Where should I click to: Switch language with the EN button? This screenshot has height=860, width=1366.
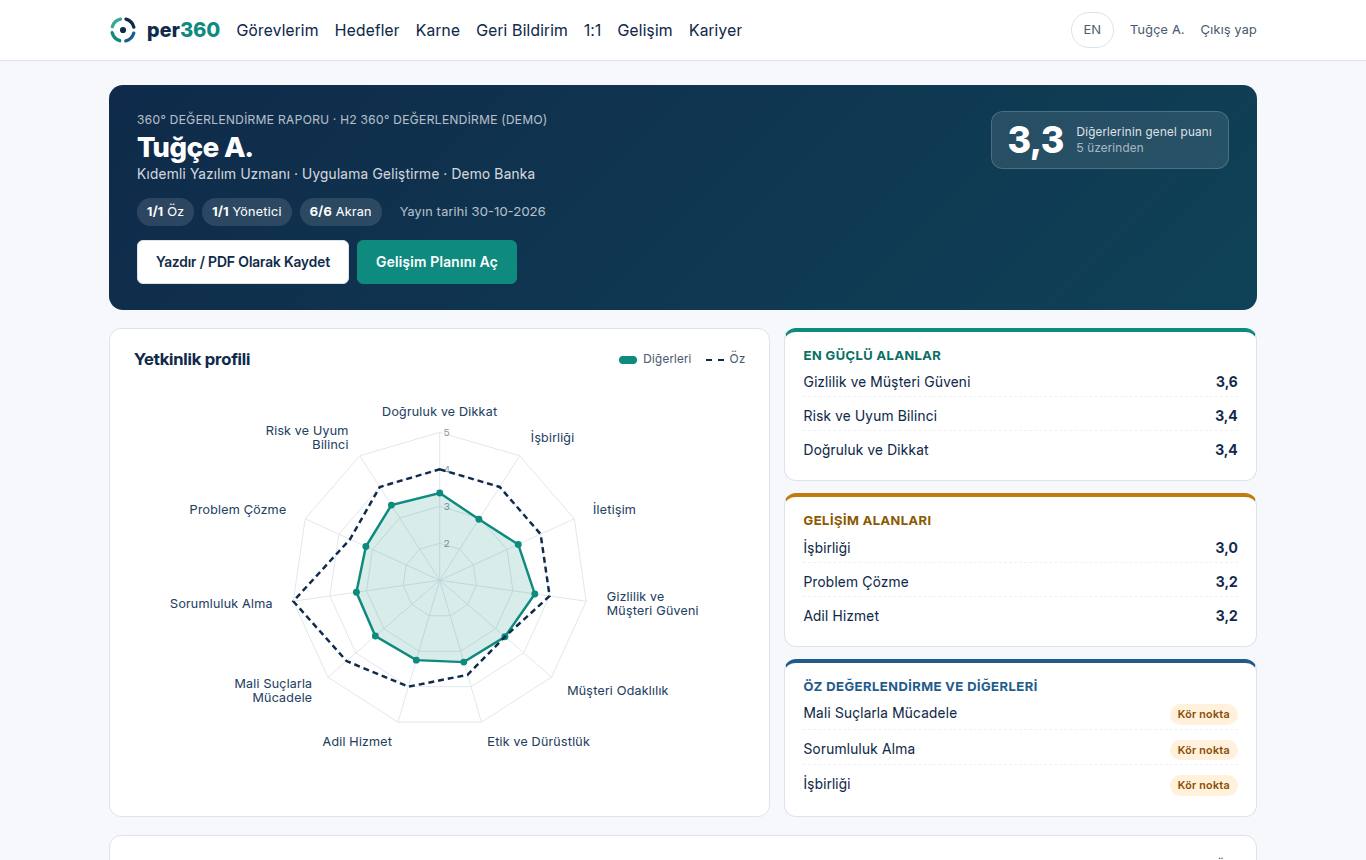[1092, 30]
